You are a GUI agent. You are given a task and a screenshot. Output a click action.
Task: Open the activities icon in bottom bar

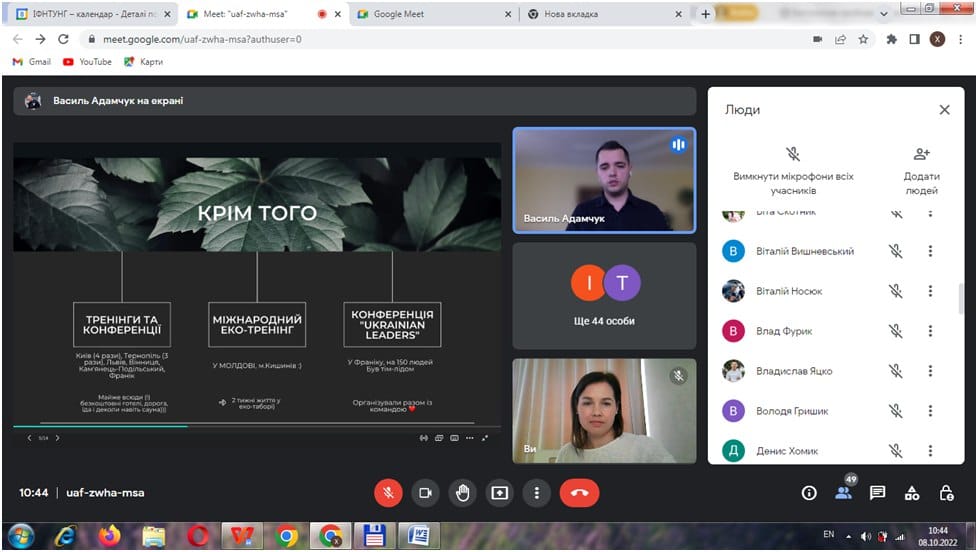(911, 493)
